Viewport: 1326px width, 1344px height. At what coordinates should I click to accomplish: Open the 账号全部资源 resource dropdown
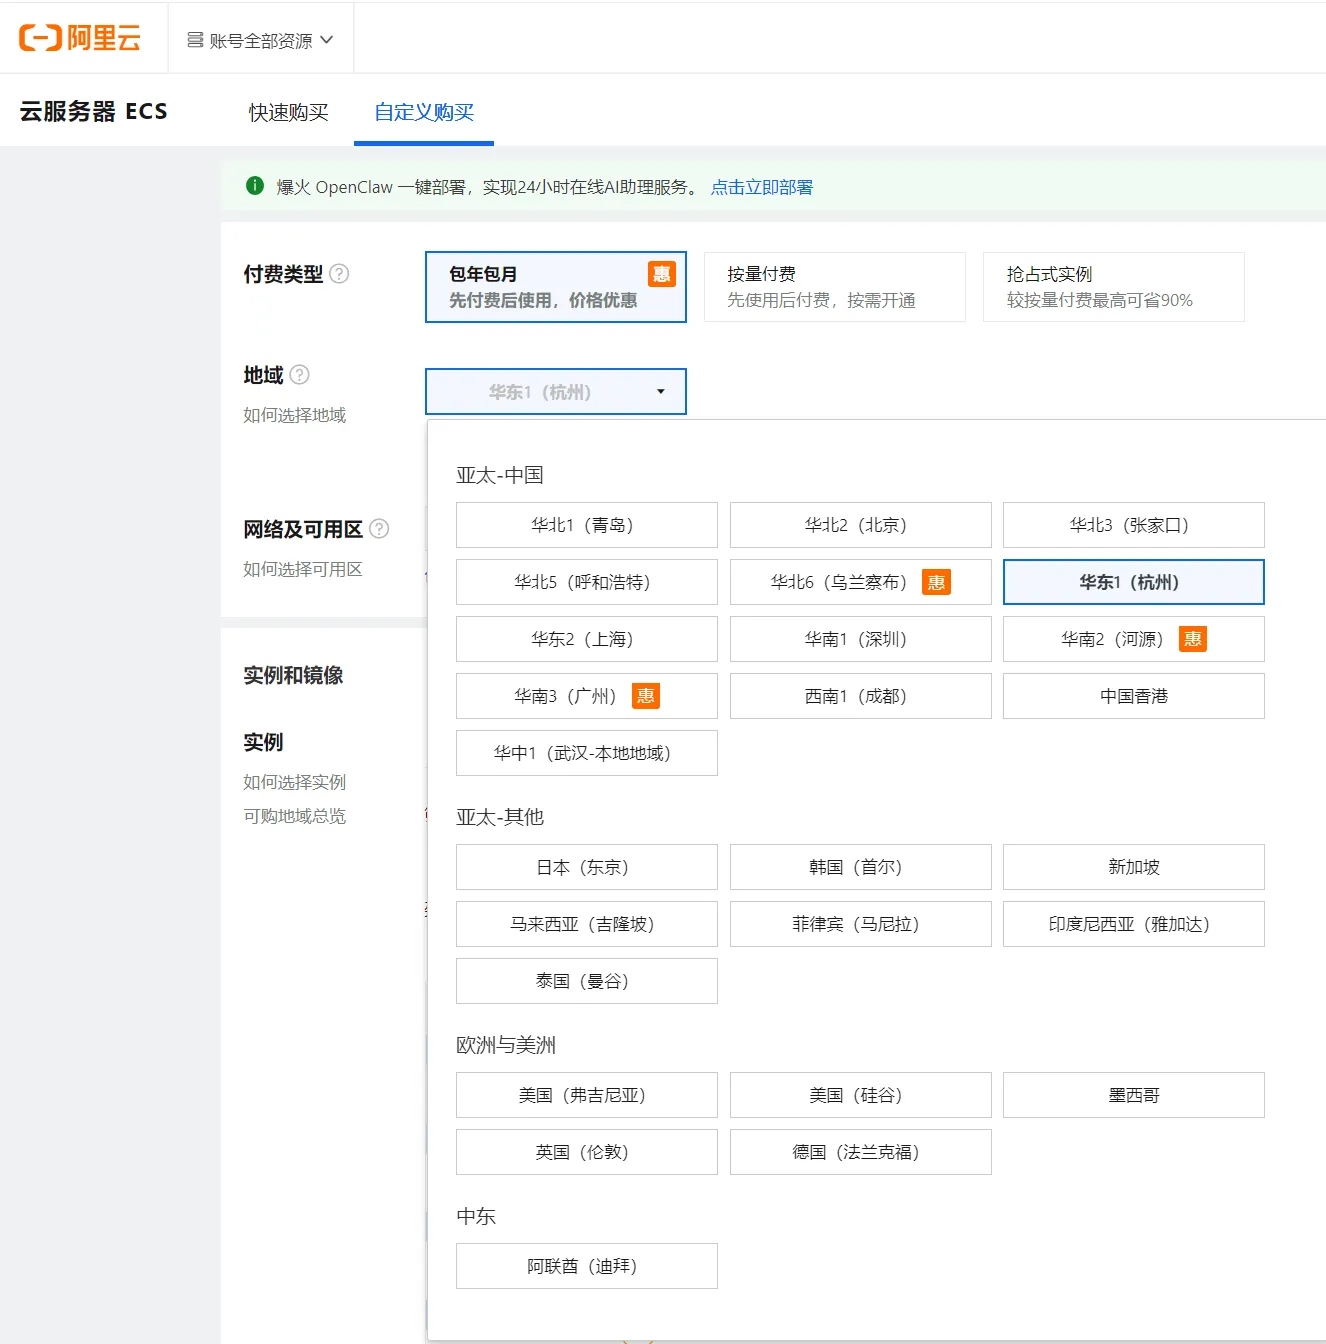(260, 40)
